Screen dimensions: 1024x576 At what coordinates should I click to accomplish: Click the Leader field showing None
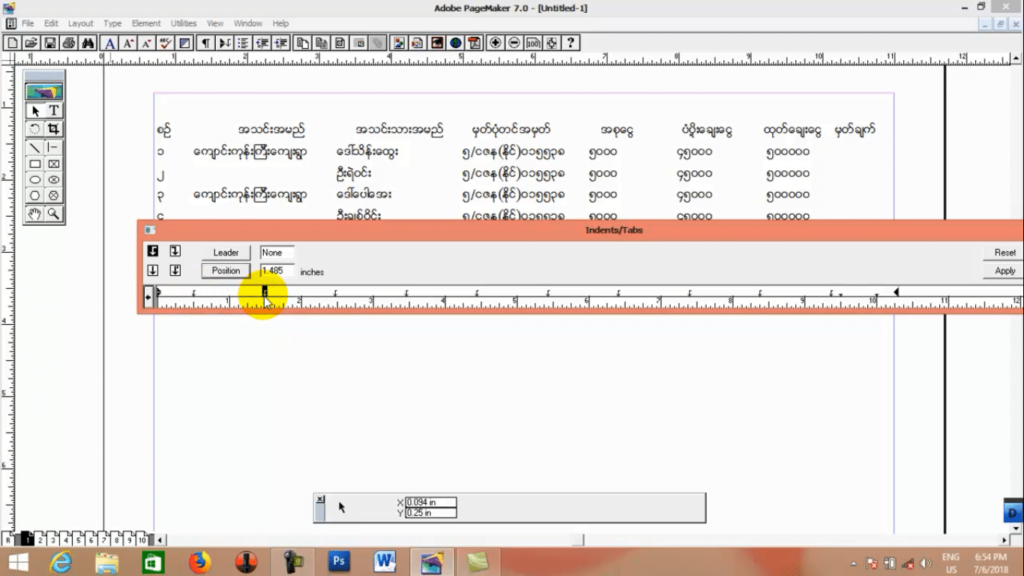click(x=277, y=253)
